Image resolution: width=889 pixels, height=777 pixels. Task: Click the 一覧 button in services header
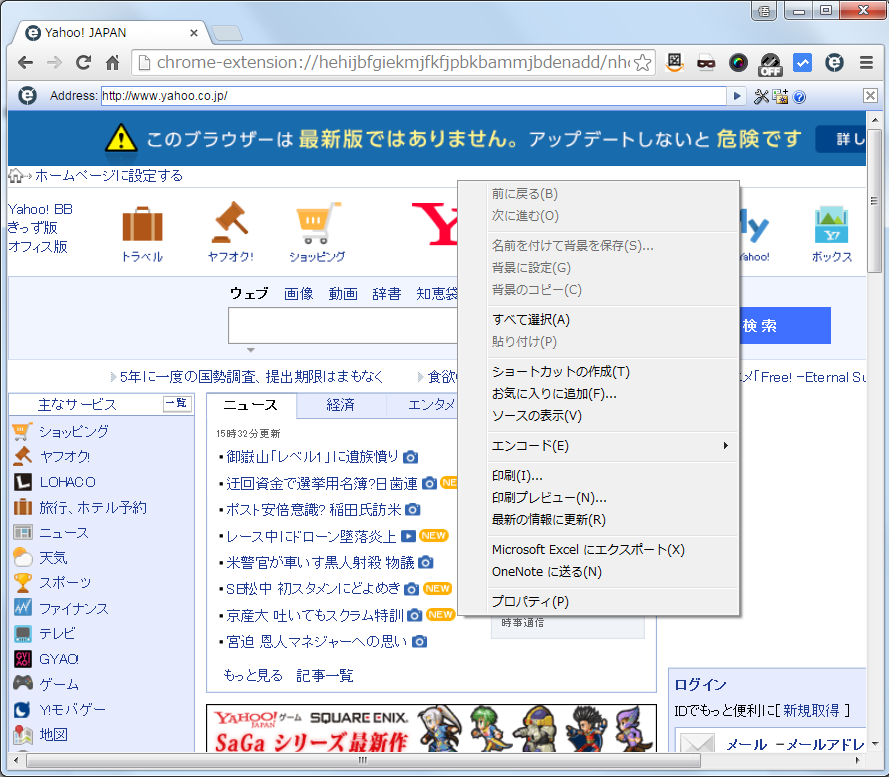pyautogui.click(x=177, y=403)
